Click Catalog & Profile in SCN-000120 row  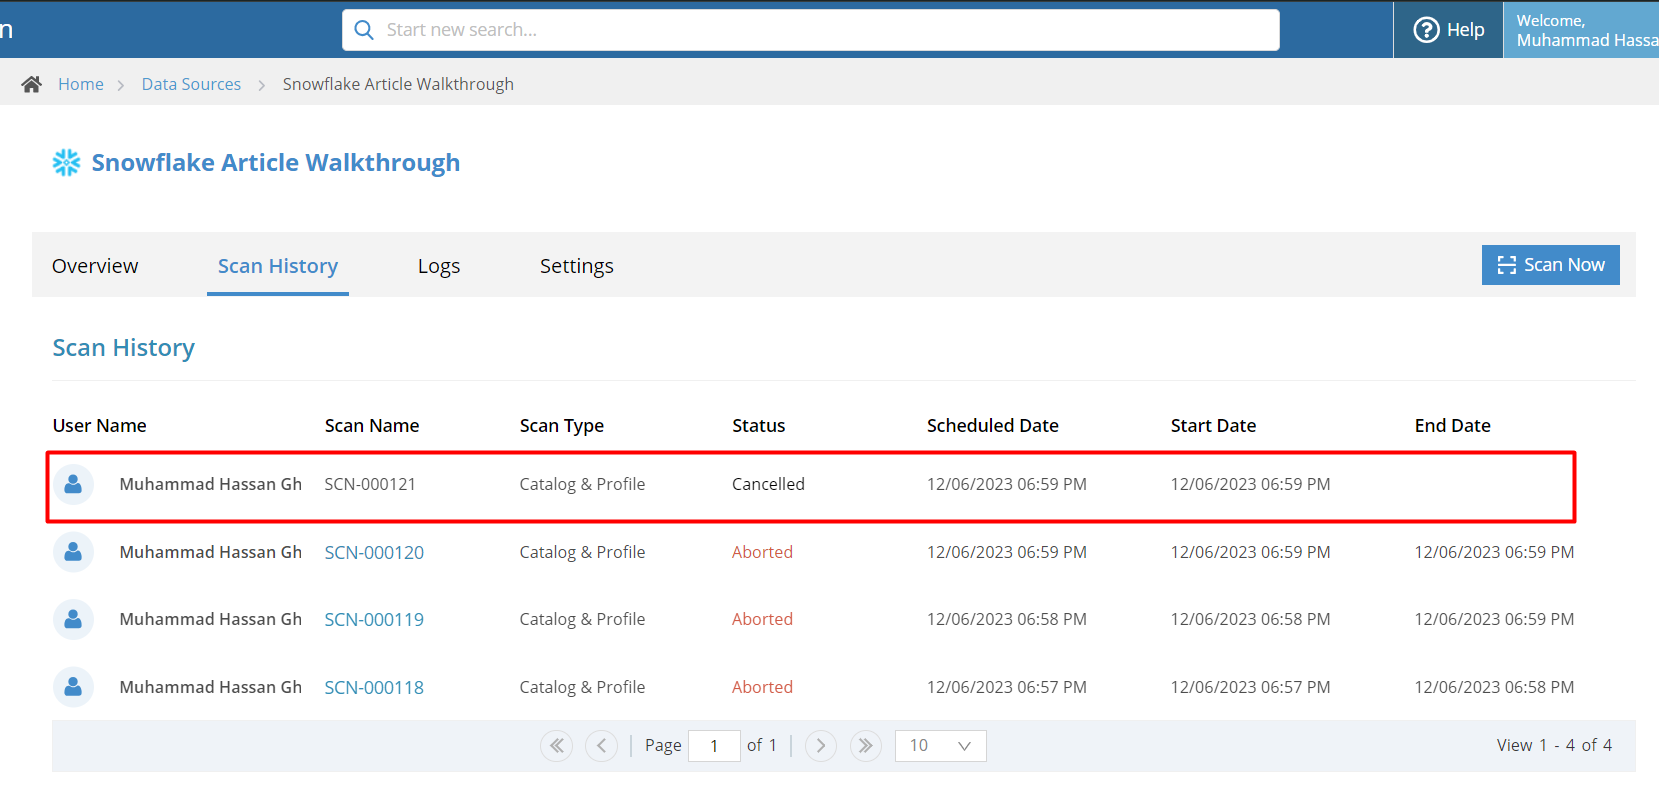582,552
